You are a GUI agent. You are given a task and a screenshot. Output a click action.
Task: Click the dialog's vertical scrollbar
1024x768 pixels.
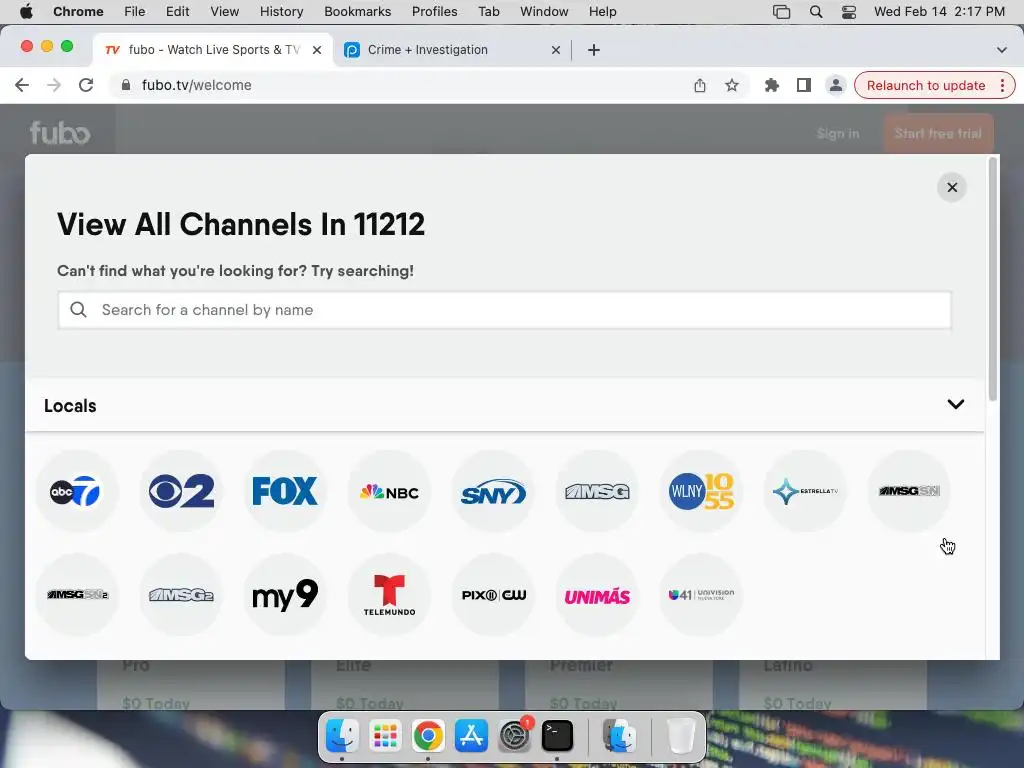click(x=993, y=279)
